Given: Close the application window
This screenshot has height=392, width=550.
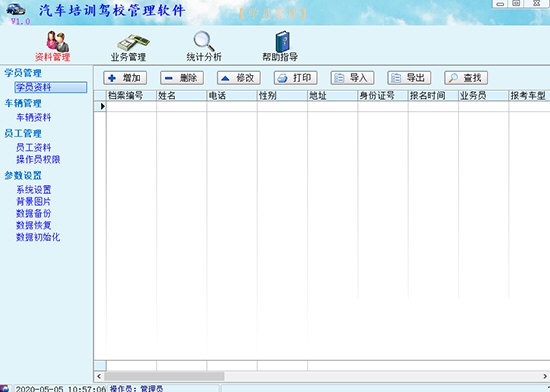Looking at the screenshot, I should click(x=536, y=4).
